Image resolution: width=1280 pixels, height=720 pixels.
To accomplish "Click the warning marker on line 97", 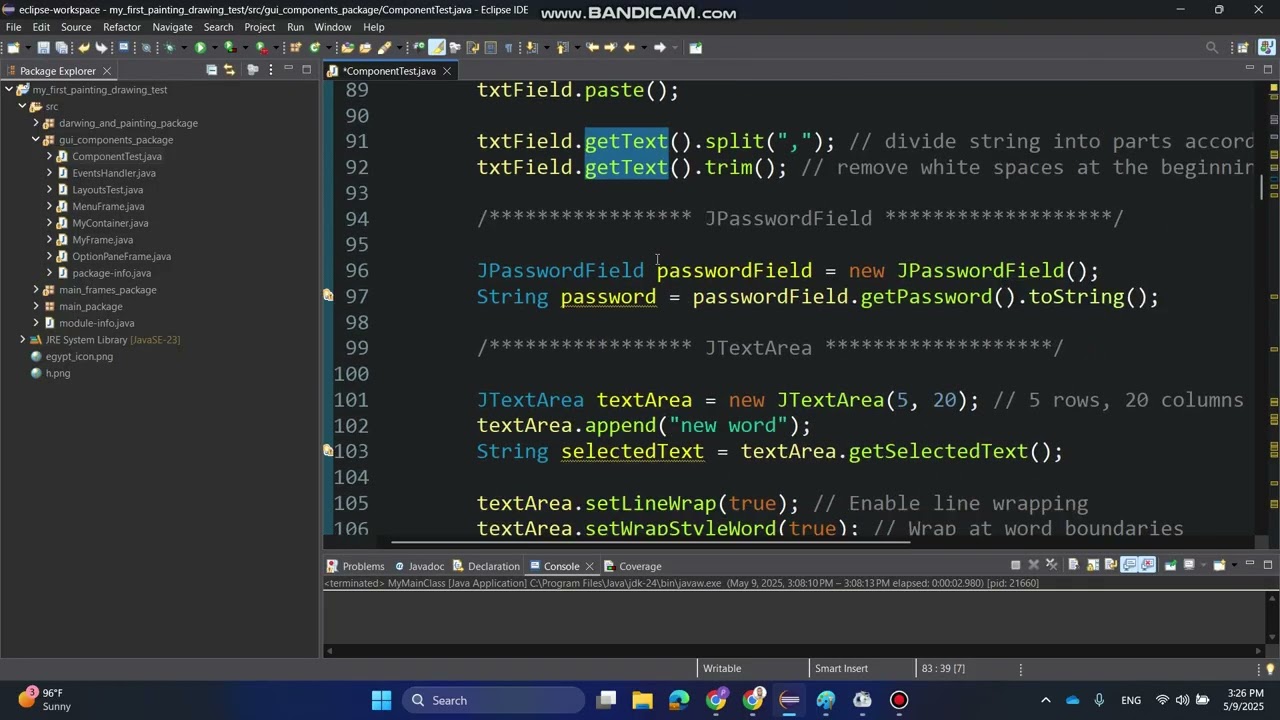I will click(328, 296).
